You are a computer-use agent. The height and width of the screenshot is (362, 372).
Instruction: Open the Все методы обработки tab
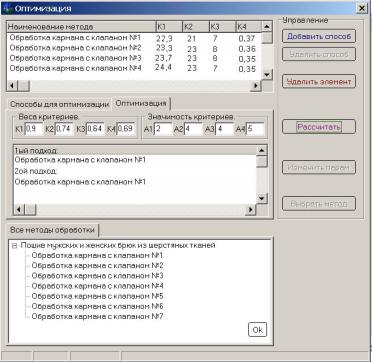click(52, 230)
